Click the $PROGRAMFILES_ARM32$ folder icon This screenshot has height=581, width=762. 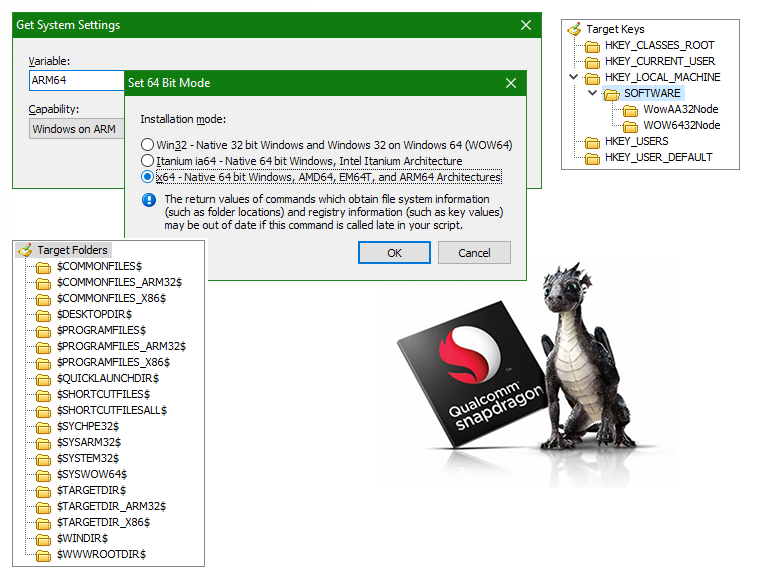43,347
